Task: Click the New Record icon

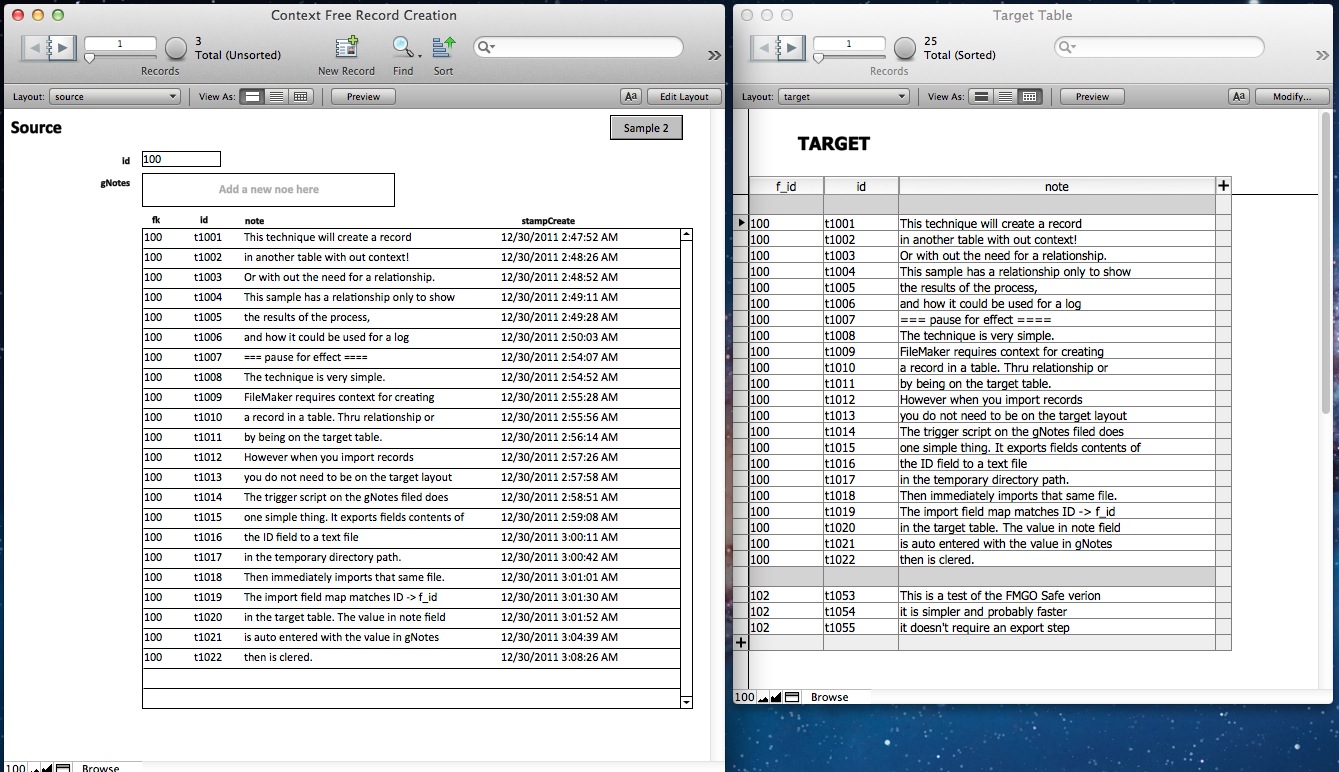Action: [x=346, y=48]
